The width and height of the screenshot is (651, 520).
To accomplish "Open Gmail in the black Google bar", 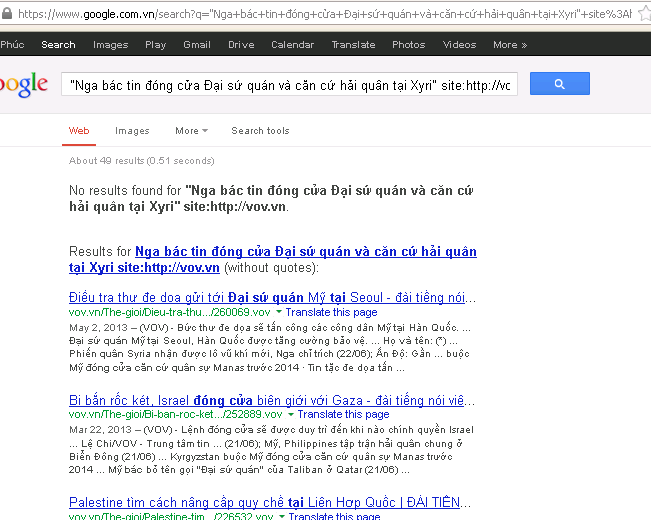I will tap(197, 44).
